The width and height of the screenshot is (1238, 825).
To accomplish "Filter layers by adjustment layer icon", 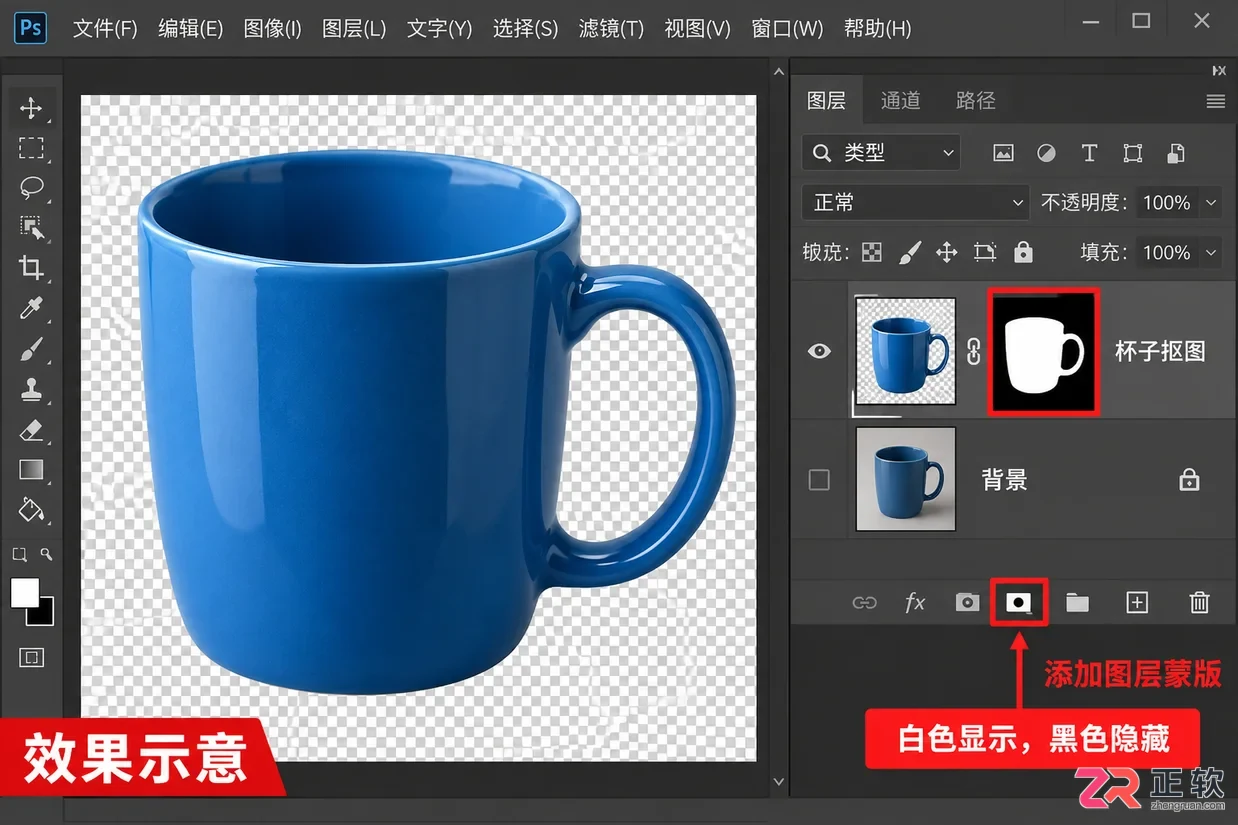I will (1046, 153).
